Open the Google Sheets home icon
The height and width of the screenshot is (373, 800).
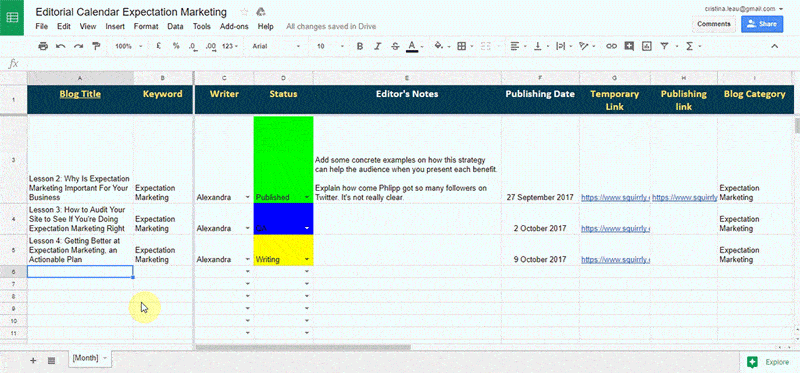click(12, 17)
